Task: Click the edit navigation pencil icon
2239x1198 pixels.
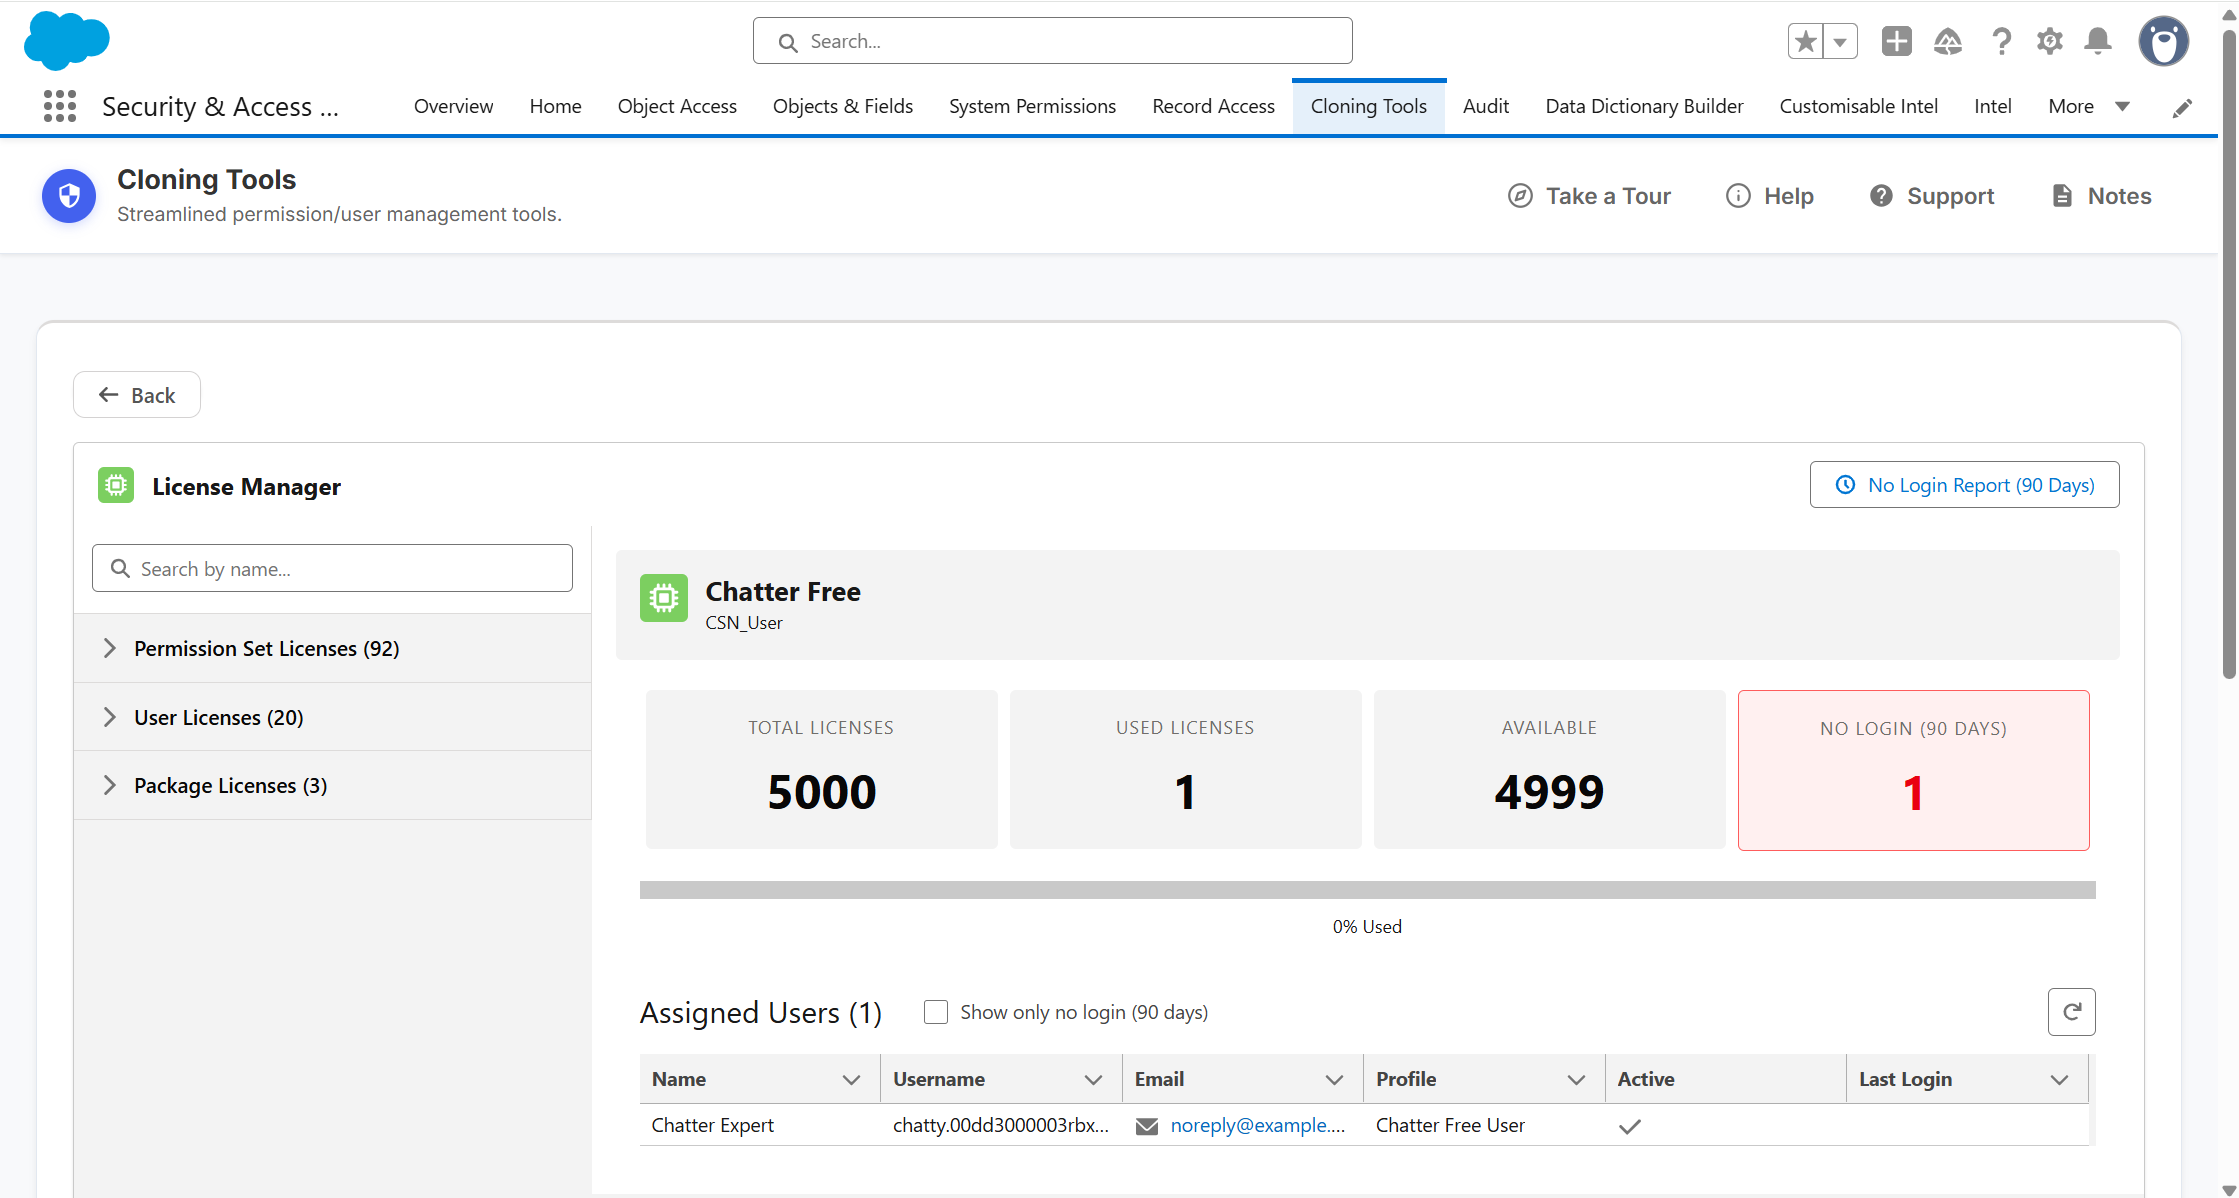Action: point(2183,107)
